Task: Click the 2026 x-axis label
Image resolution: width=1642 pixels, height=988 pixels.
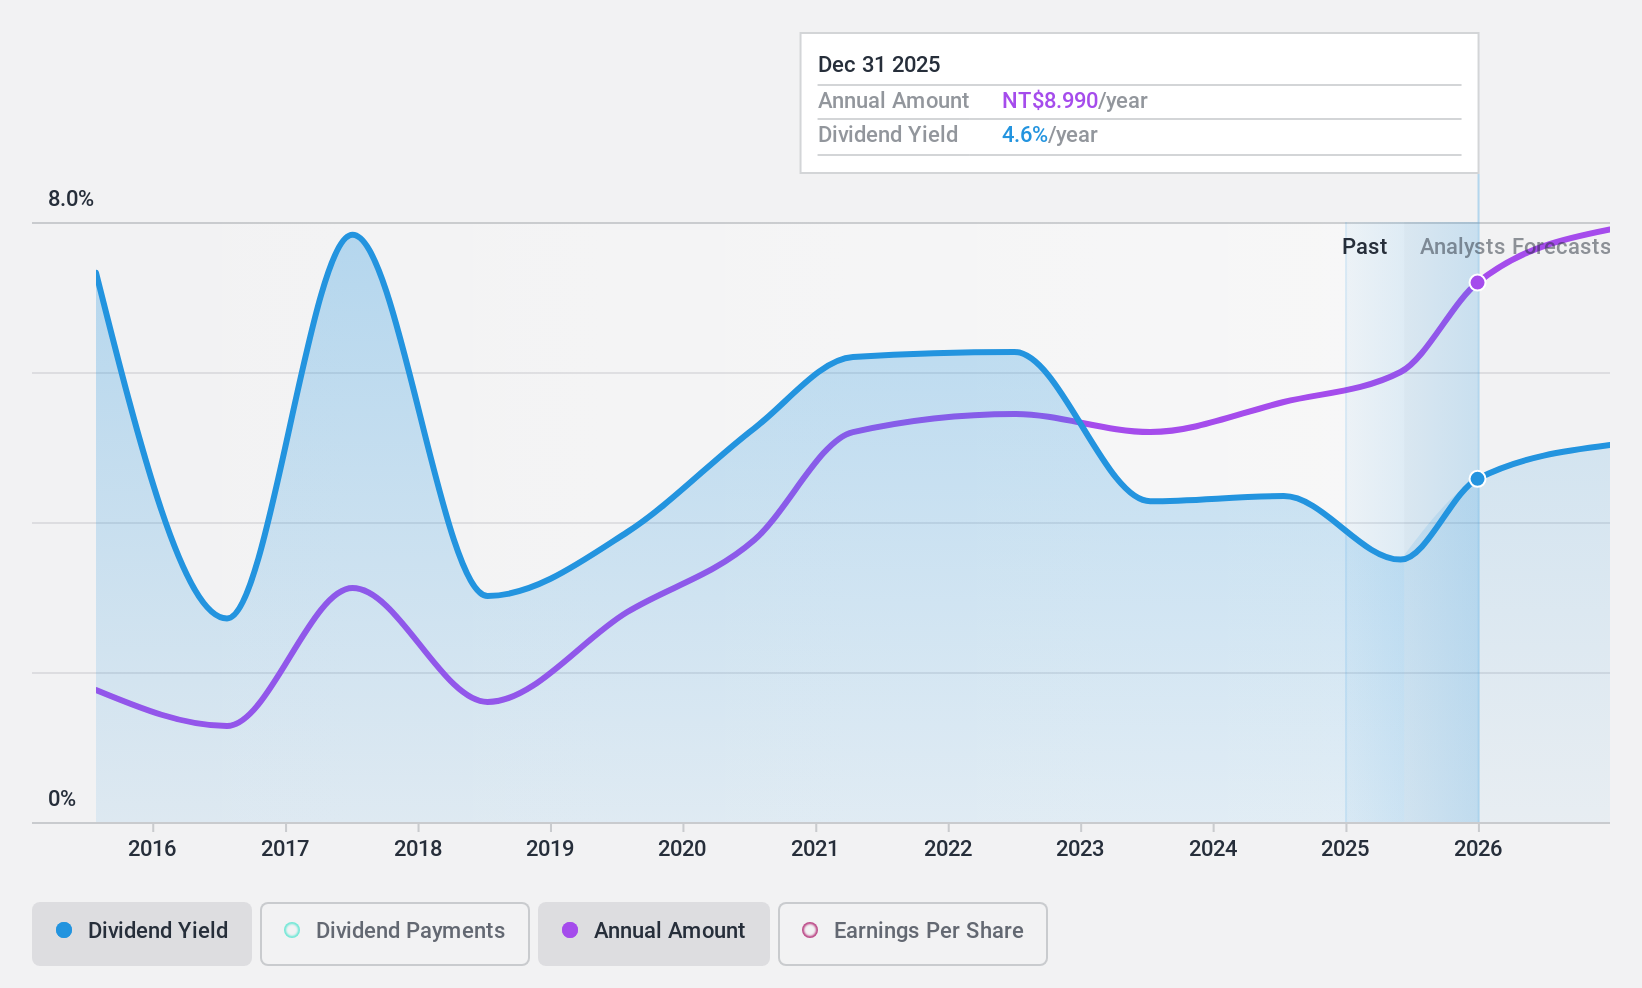Action: point(1478,849)
